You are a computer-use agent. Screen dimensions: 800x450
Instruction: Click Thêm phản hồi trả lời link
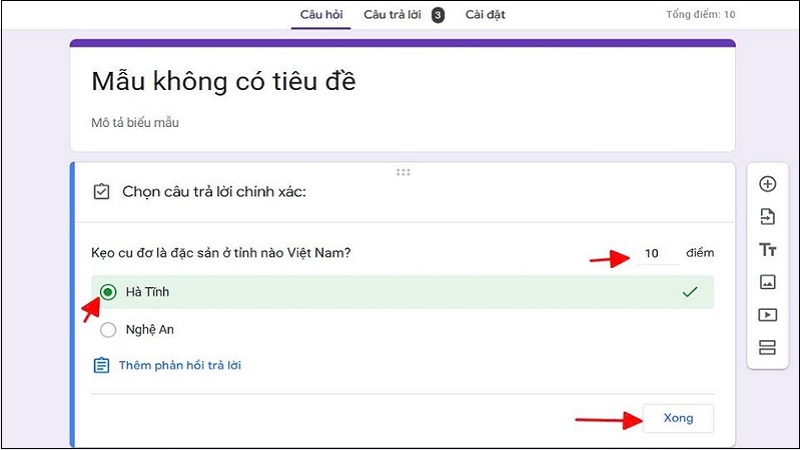(180, 365)
